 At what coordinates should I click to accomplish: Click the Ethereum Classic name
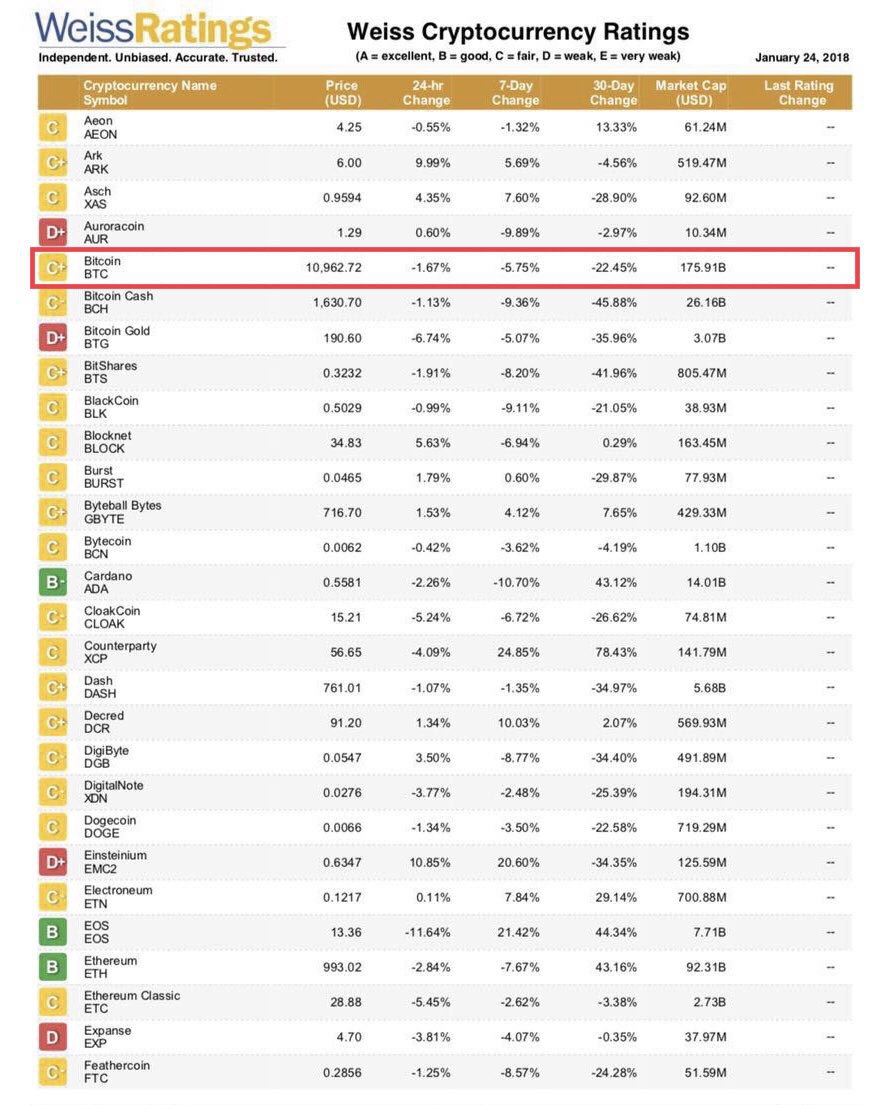coord(132,996)
